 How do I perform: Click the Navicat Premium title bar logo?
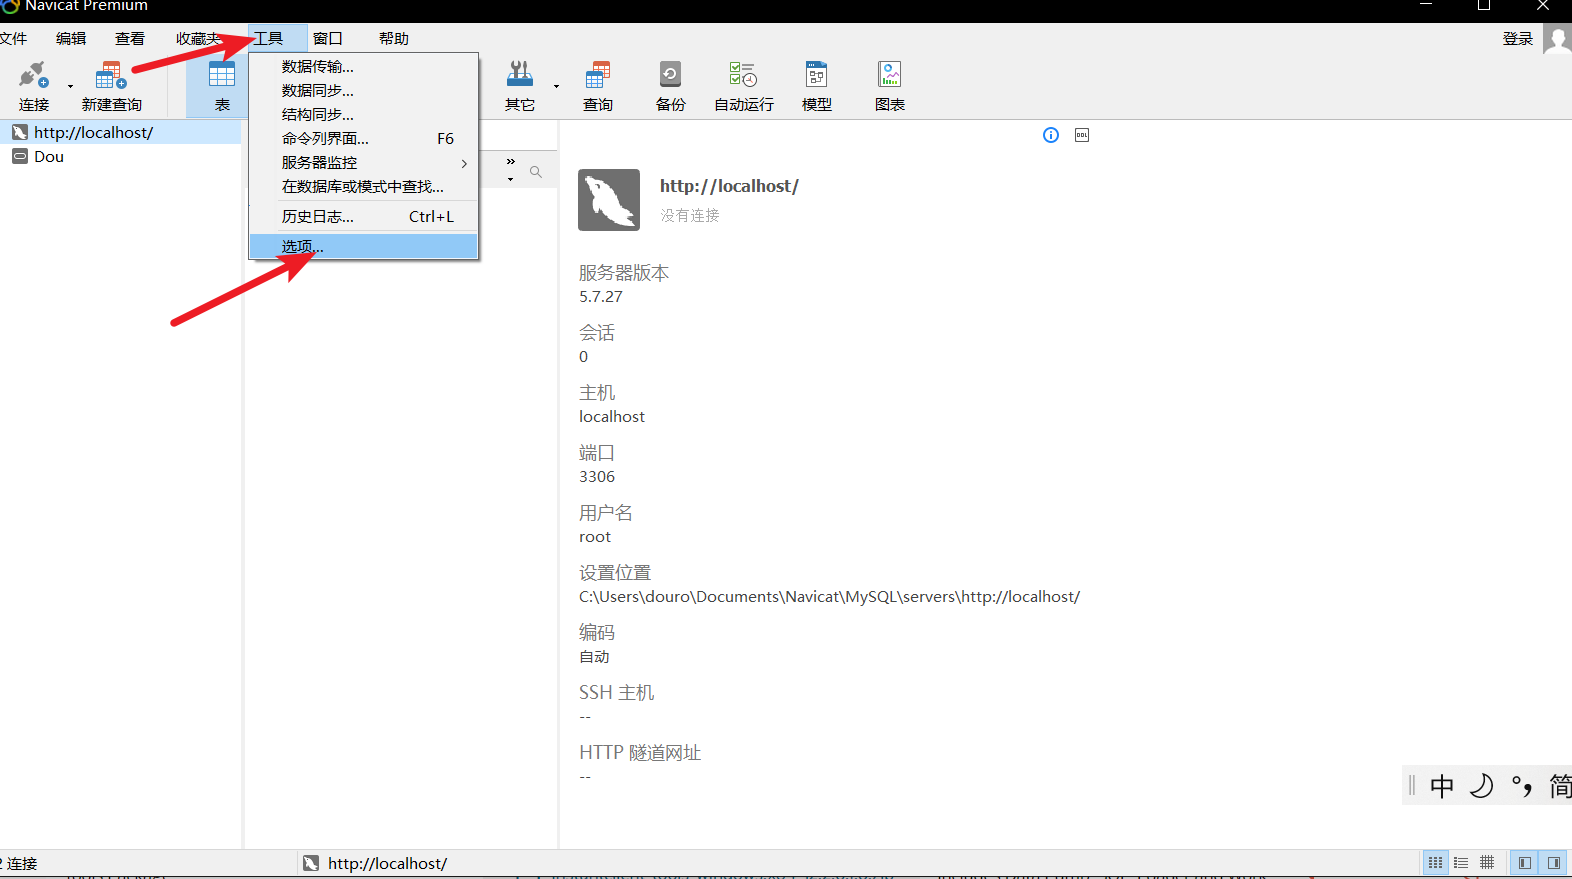tap(10, 6)
